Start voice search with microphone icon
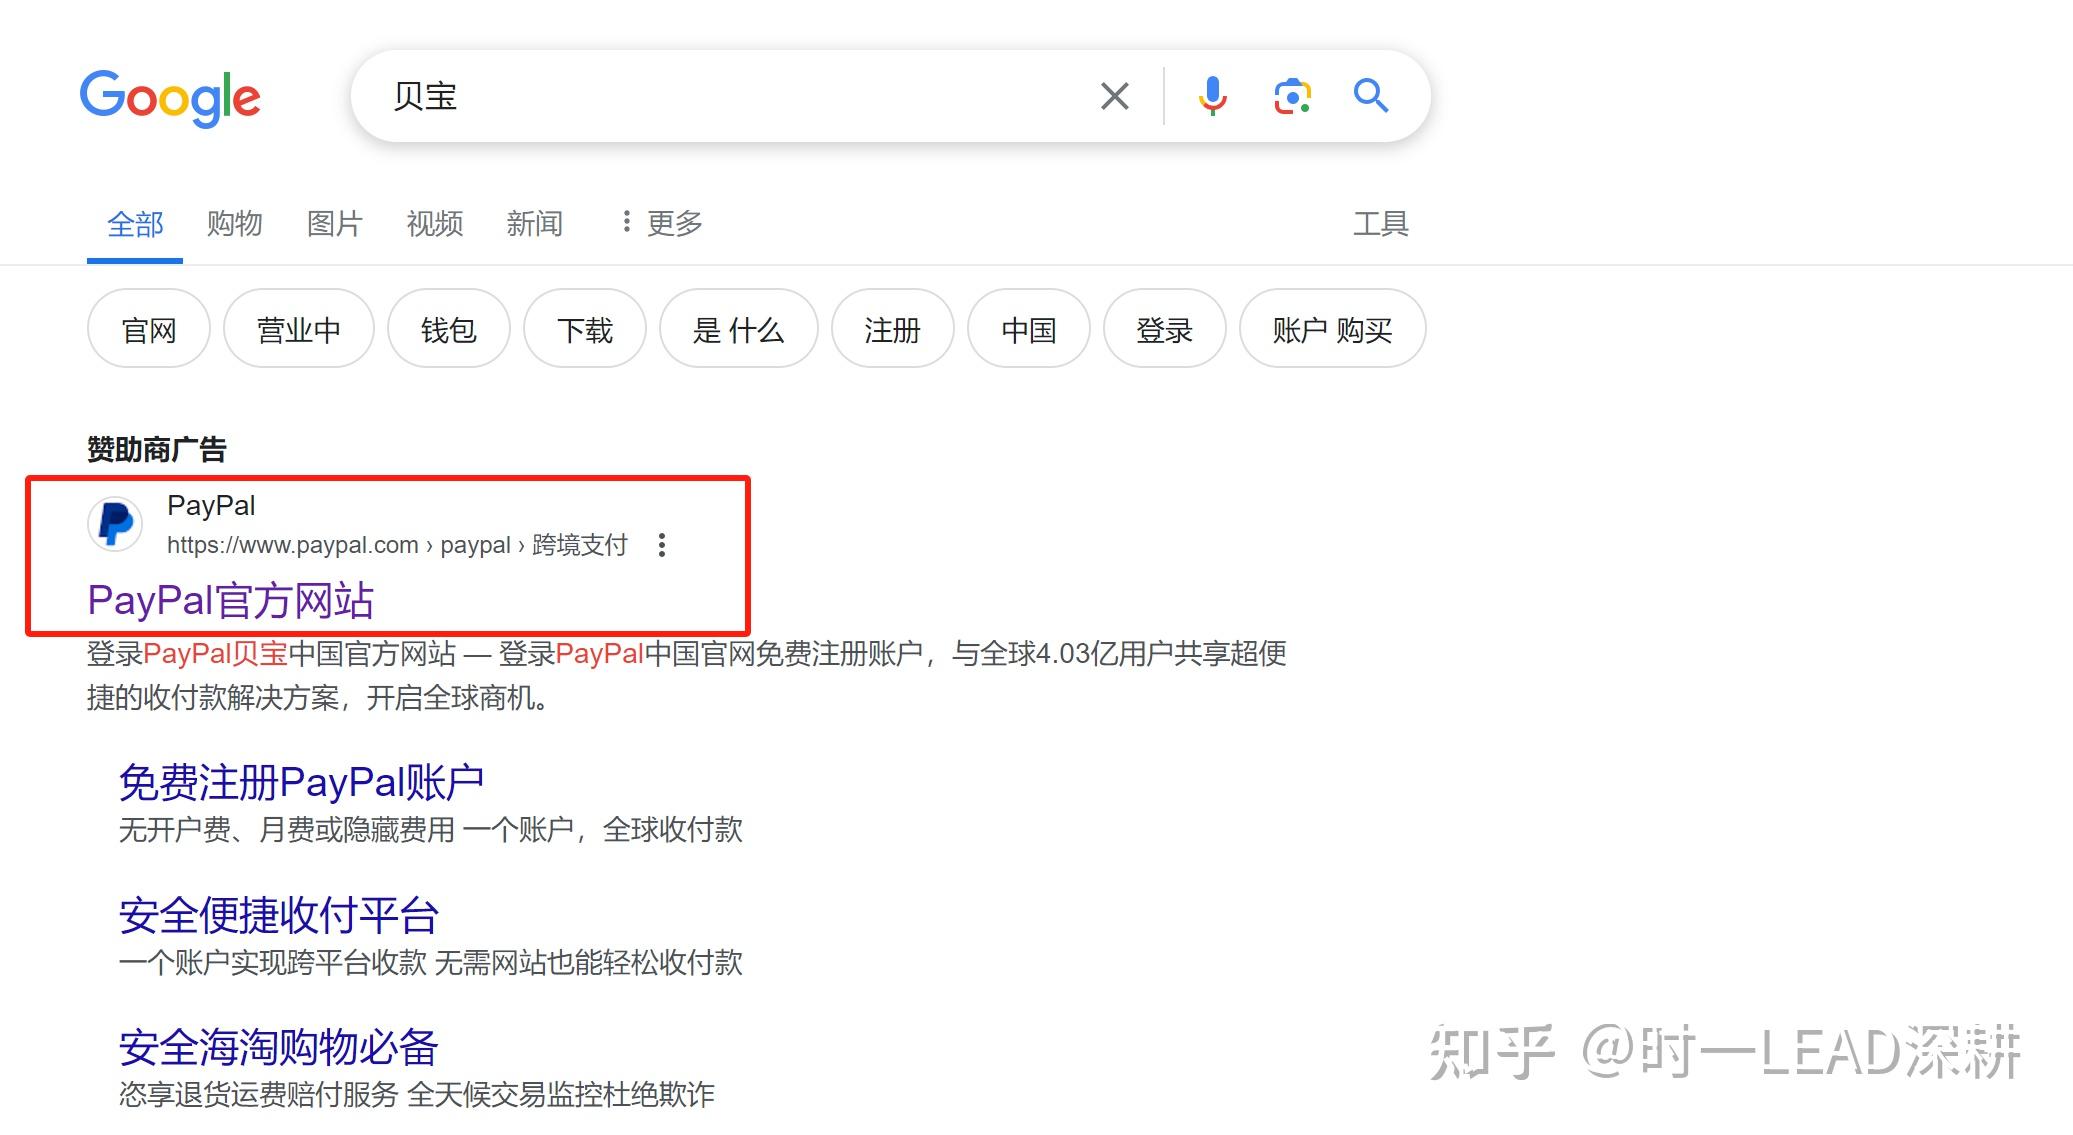 coord(1212,96)
